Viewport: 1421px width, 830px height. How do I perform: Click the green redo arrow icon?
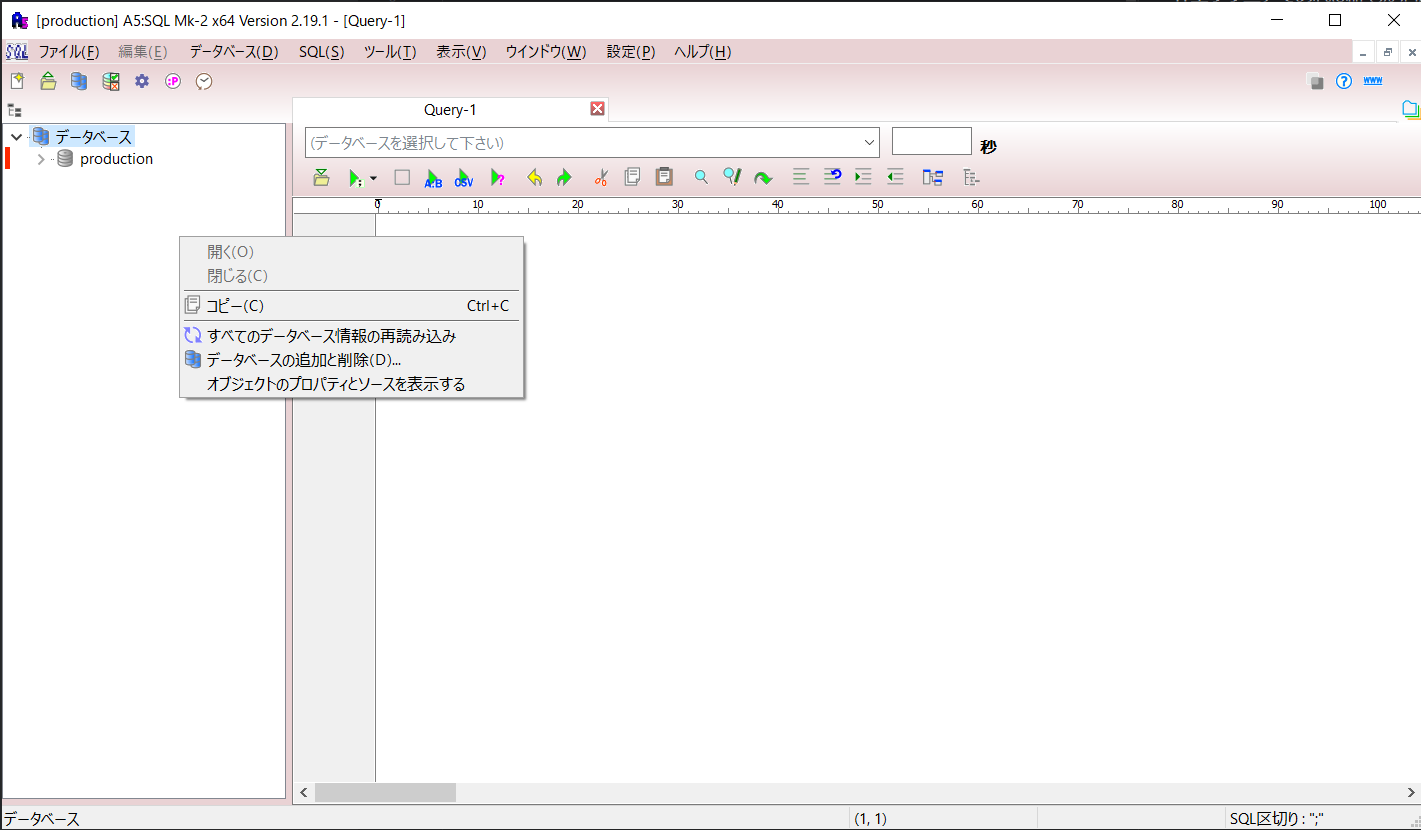coord(564,178)
